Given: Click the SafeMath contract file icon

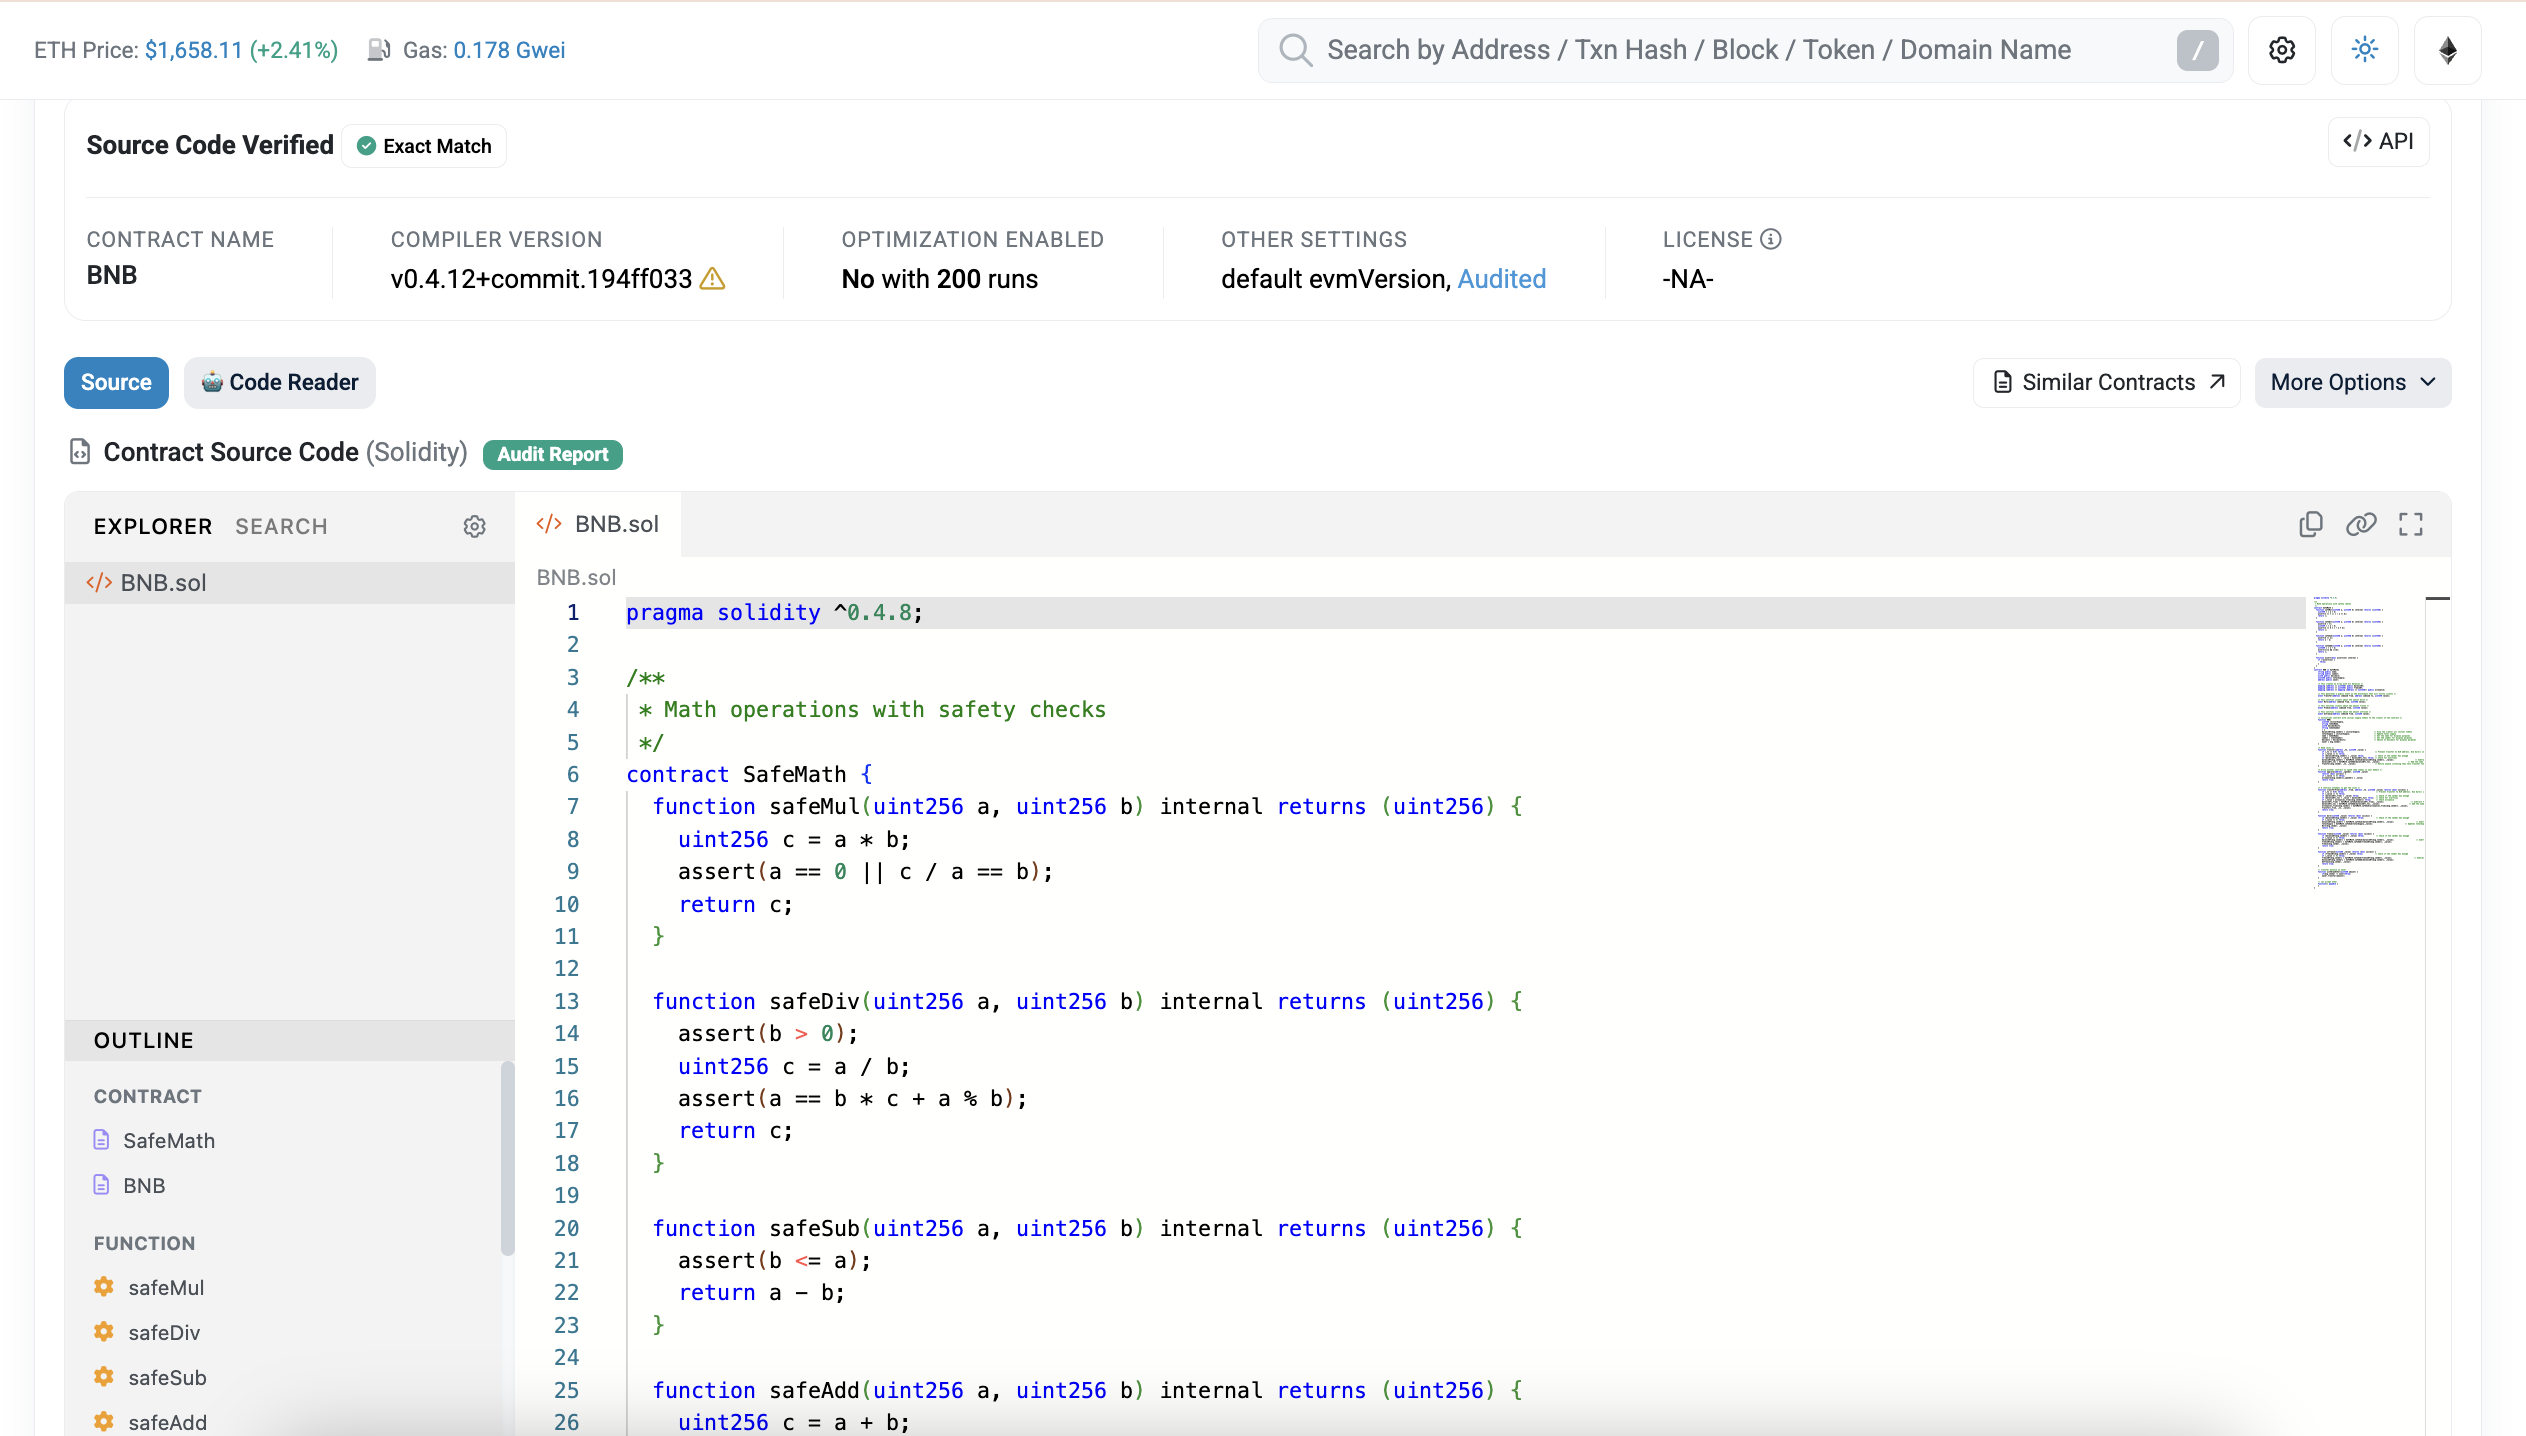Looking at the screenshot, I should (x=101, y=1140).
